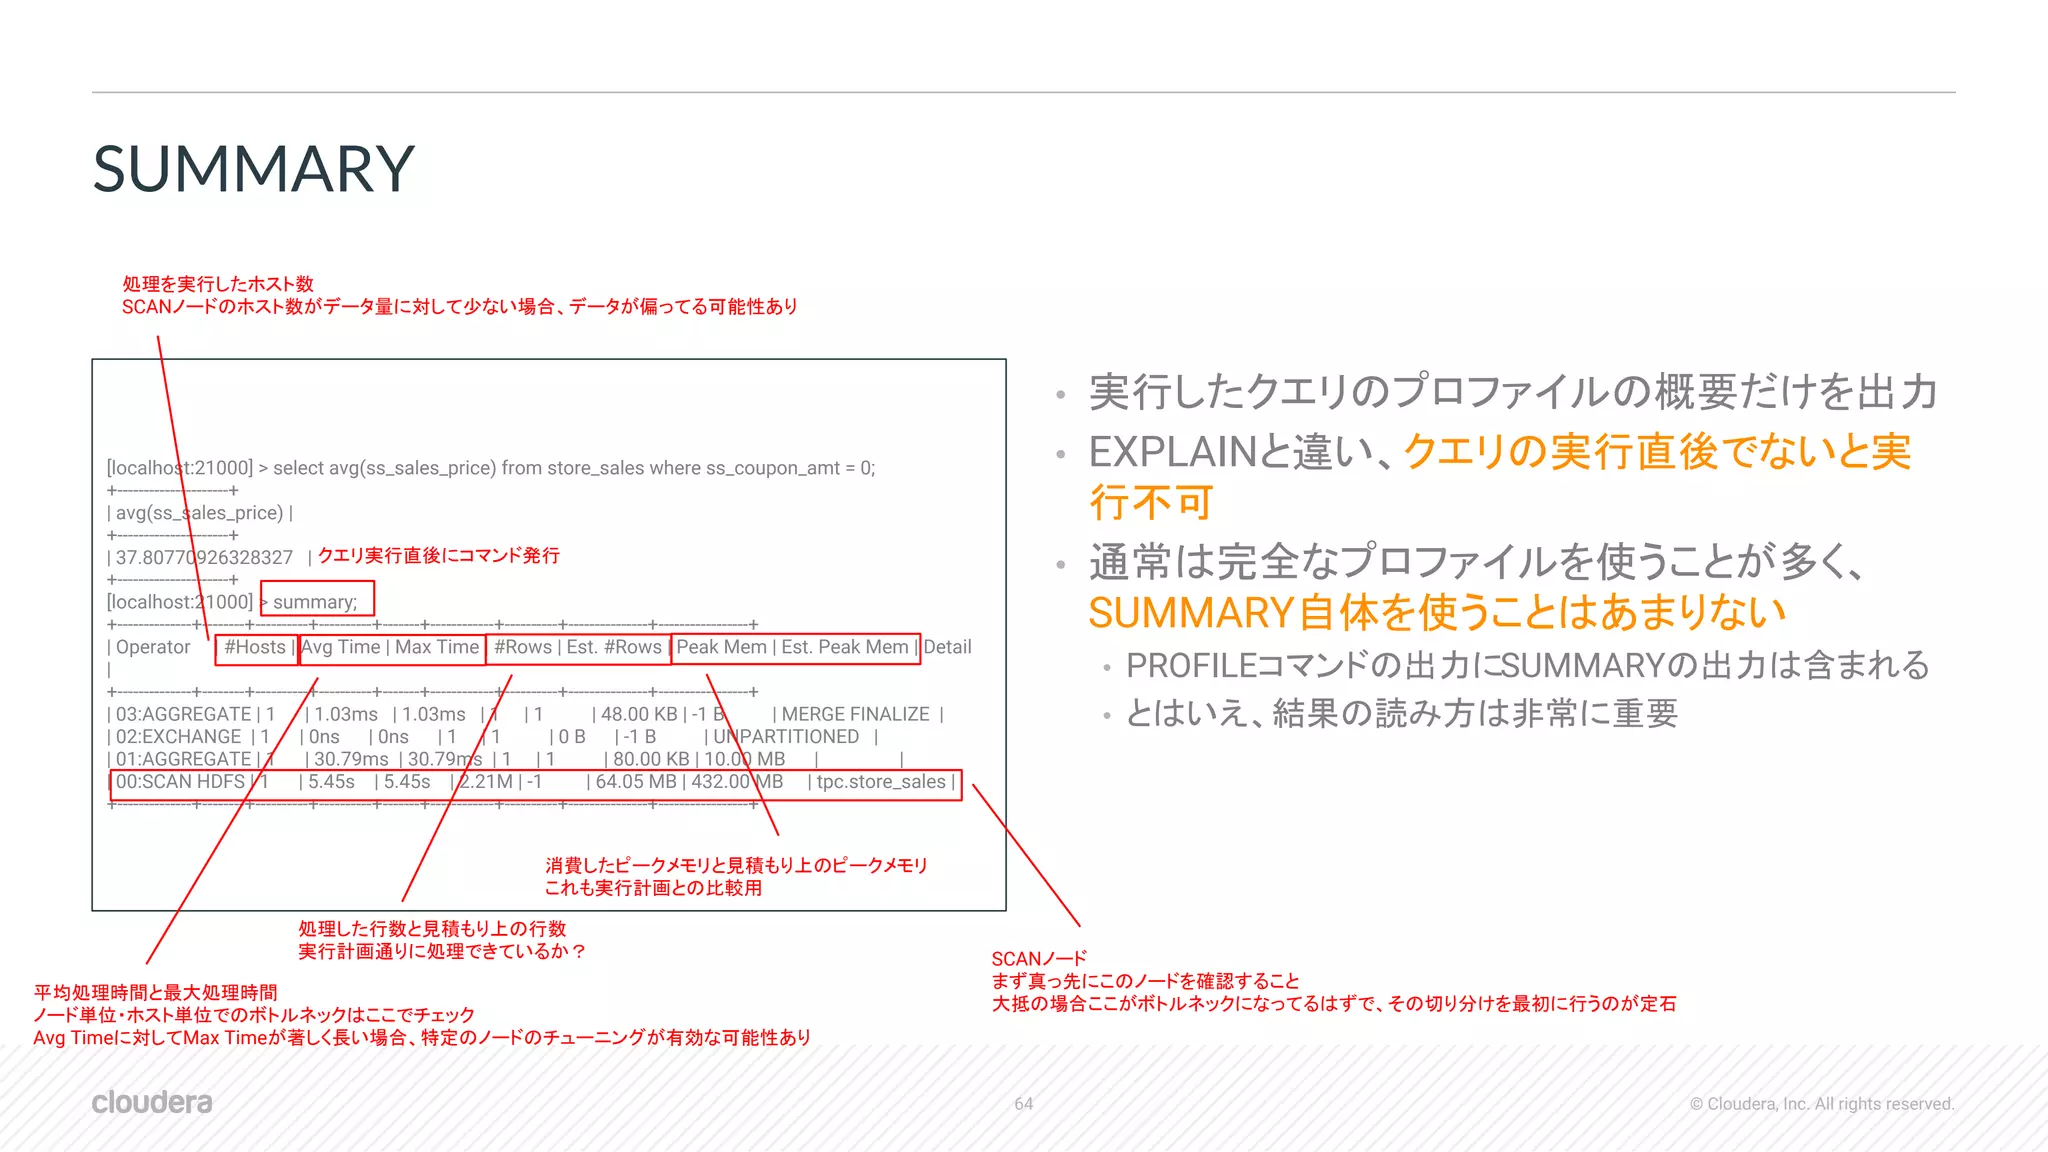Click the annotation '平均処理時間と最大処理時間'
The height and width of the screenshot is (1152, 2048).
(156, 992)
